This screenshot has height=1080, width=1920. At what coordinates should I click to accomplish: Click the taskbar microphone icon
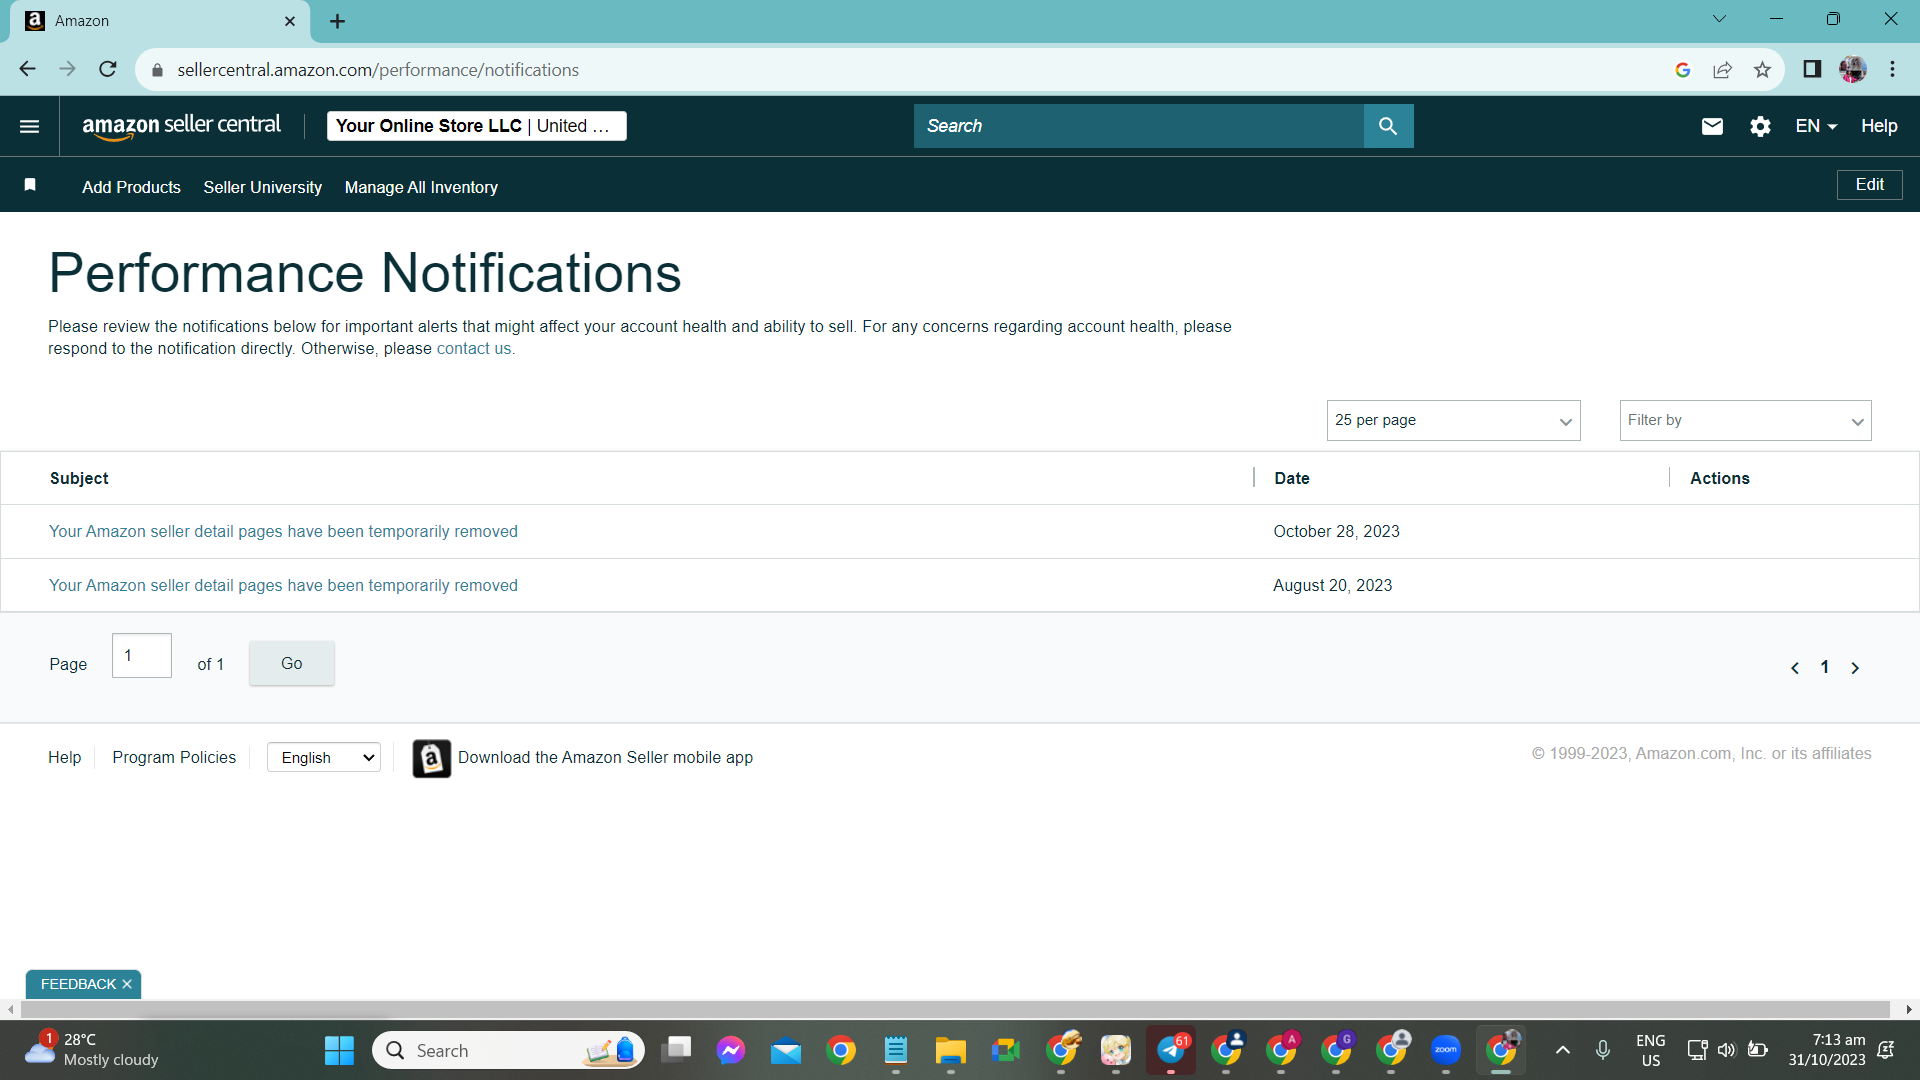[x=1603, y=1050]
